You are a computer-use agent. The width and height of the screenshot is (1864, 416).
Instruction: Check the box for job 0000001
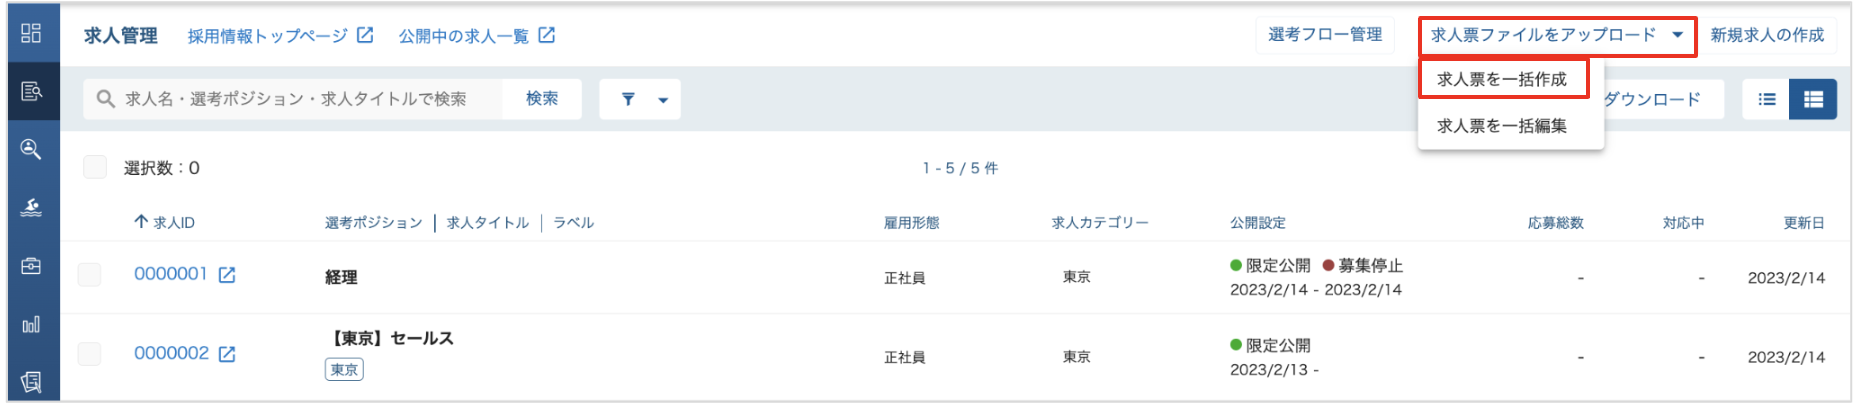(x=89, y=274)
